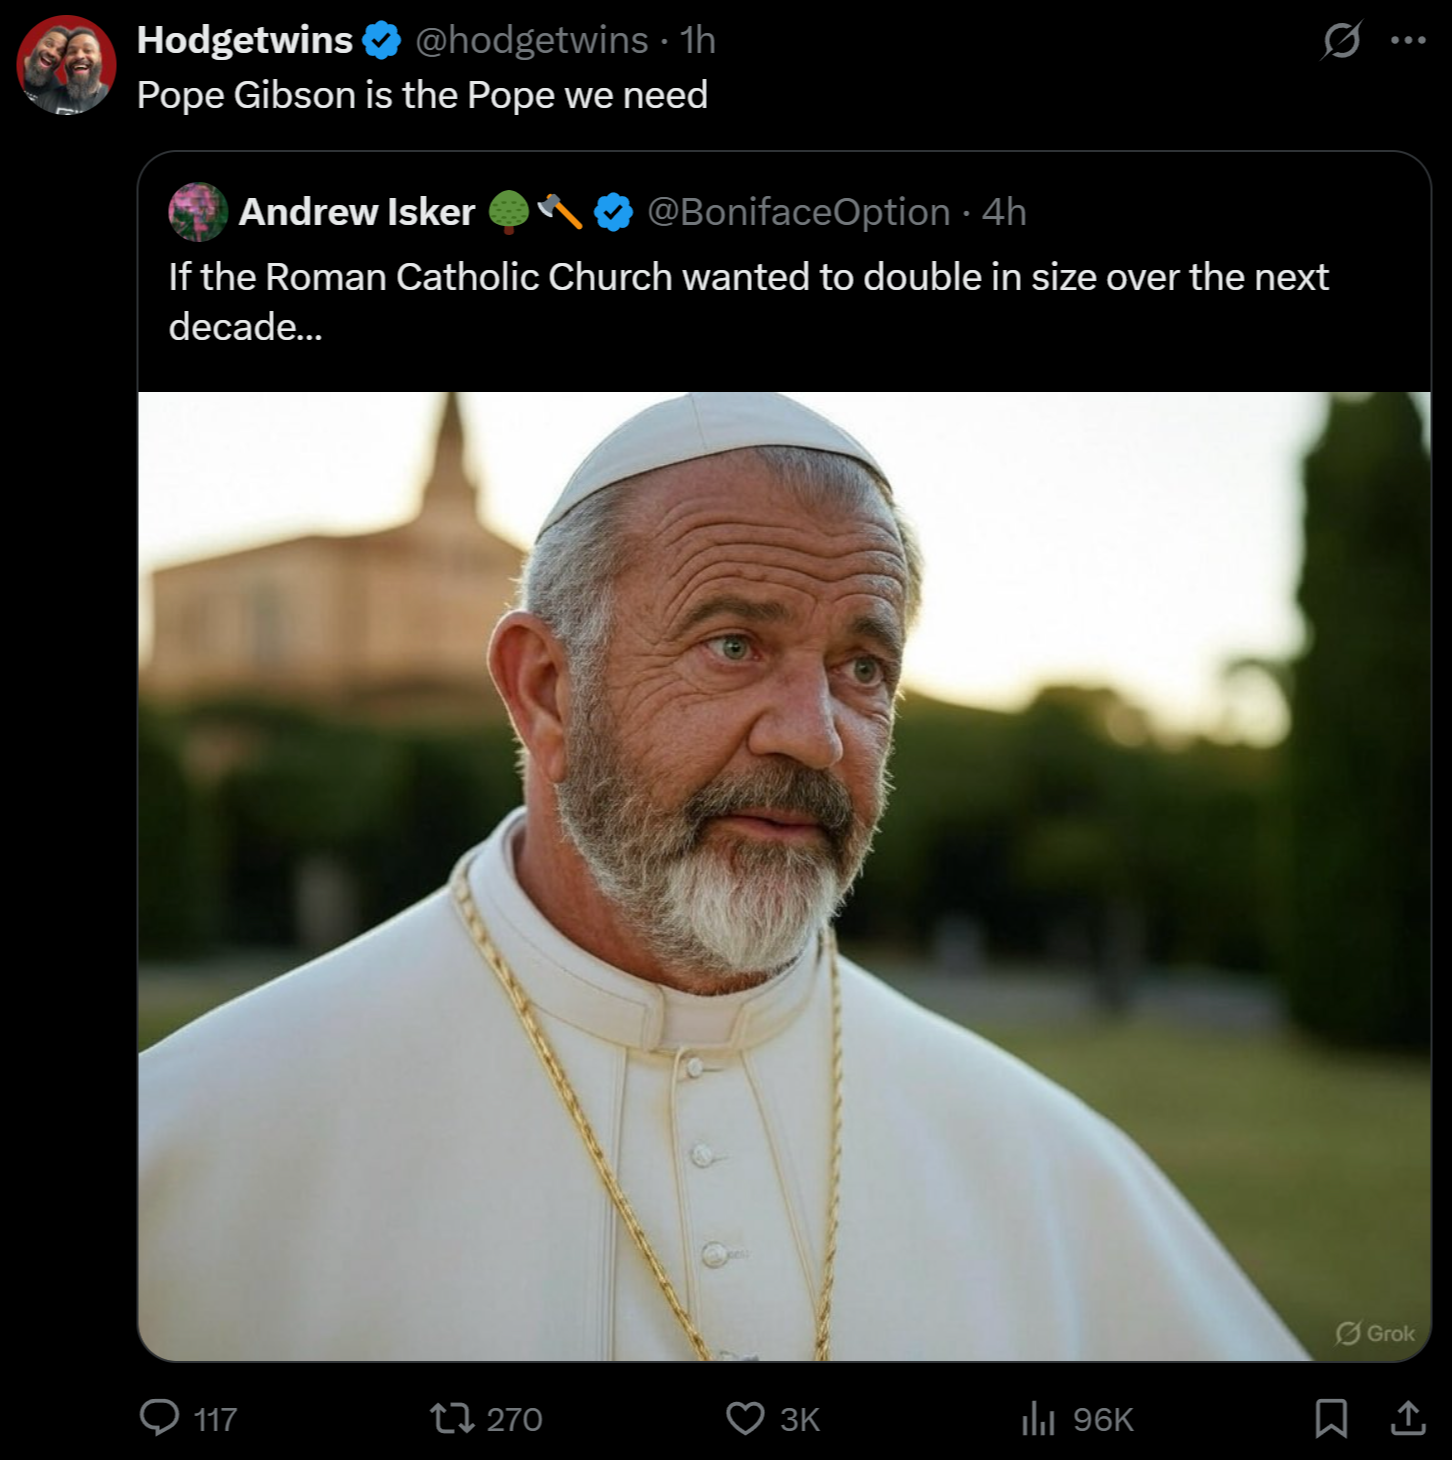Open the reply composer on Hodgetwins' post
The width and height of the screenshot is (1452, 1460).
[163, 1417]
